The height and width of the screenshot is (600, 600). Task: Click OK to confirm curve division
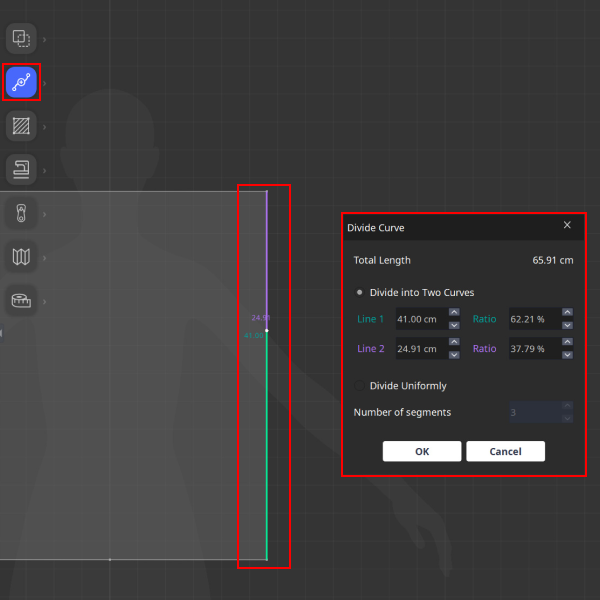(421, 451)
